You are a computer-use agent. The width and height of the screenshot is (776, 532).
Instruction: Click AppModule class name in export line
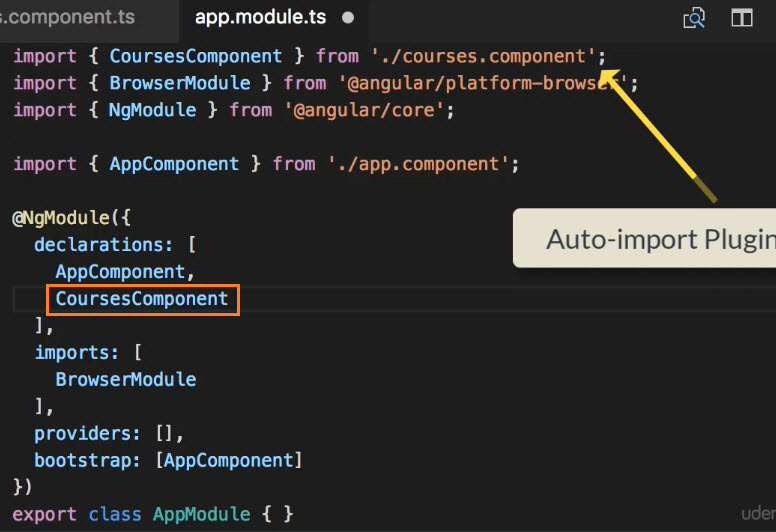point(201,514)
